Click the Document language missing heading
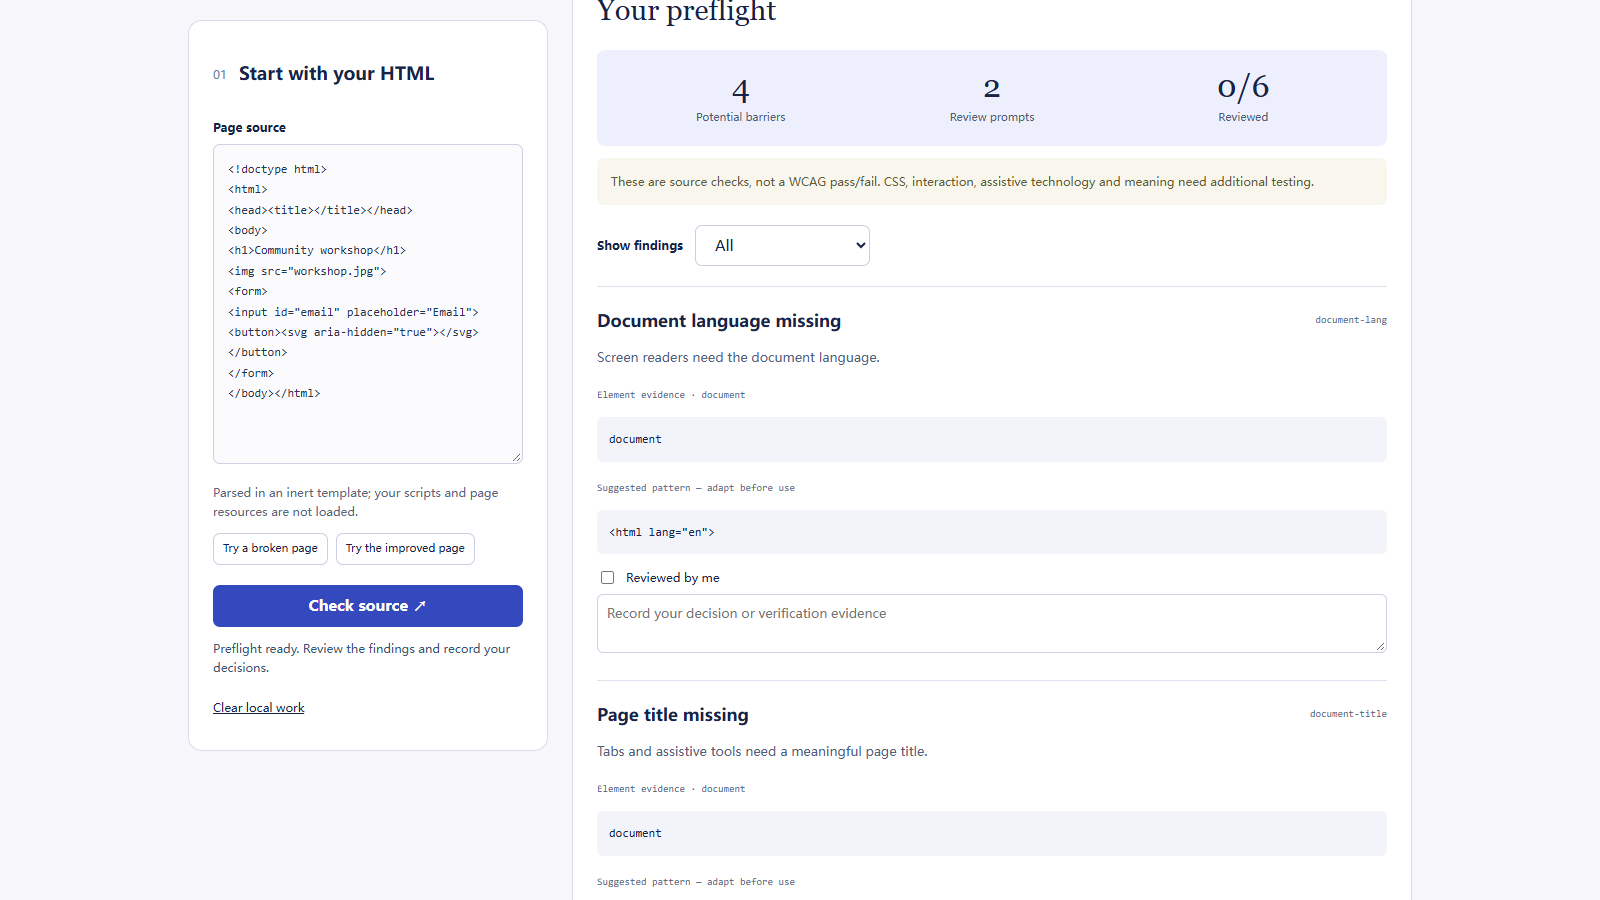The width and height of the screenshot is (1600, 900). click(x=719, y=321)
